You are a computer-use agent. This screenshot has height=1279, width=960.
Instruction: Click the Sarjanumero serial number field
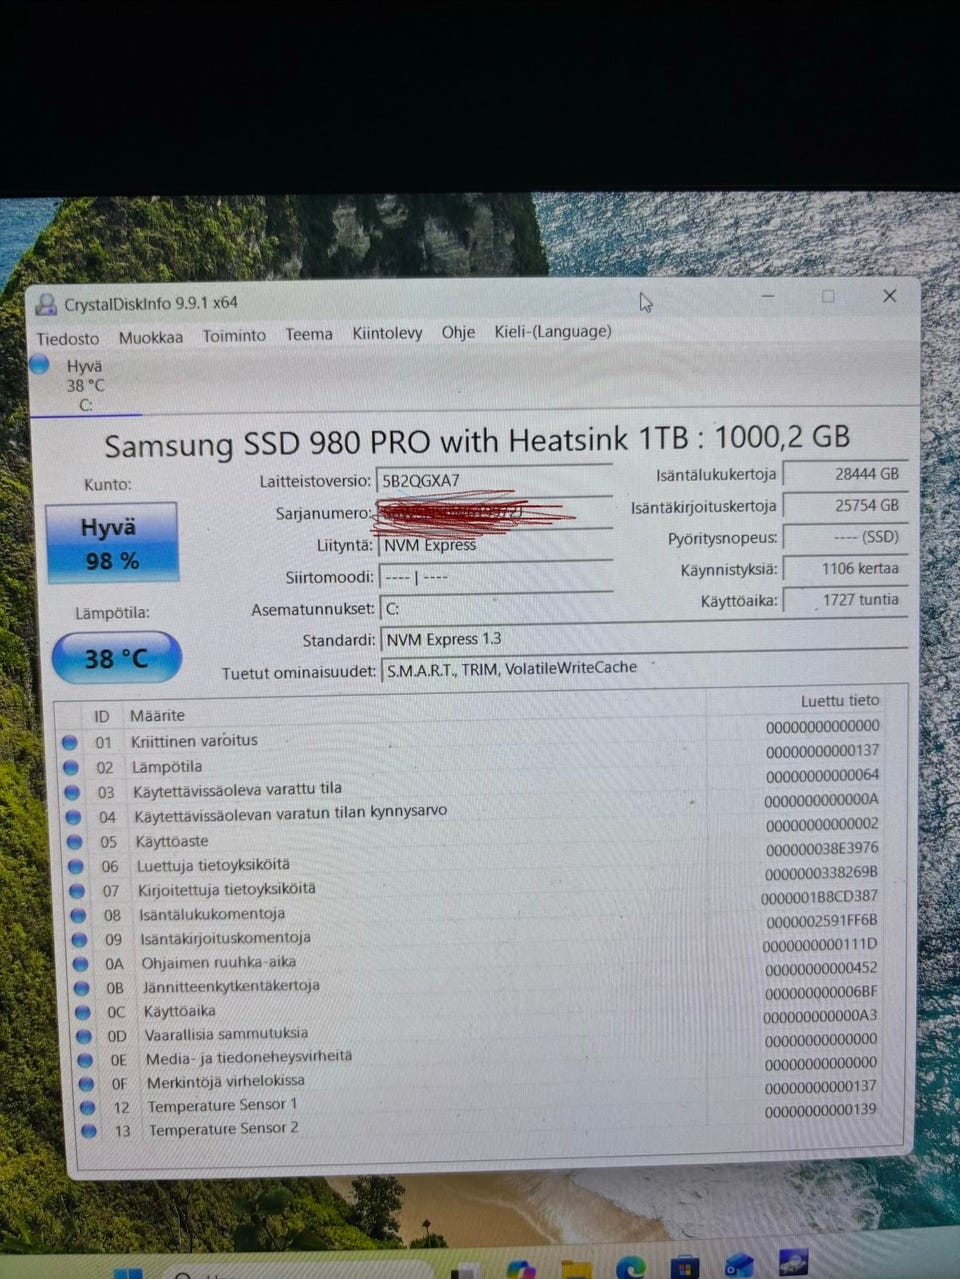pyautogui.click(x=495, y=512)
